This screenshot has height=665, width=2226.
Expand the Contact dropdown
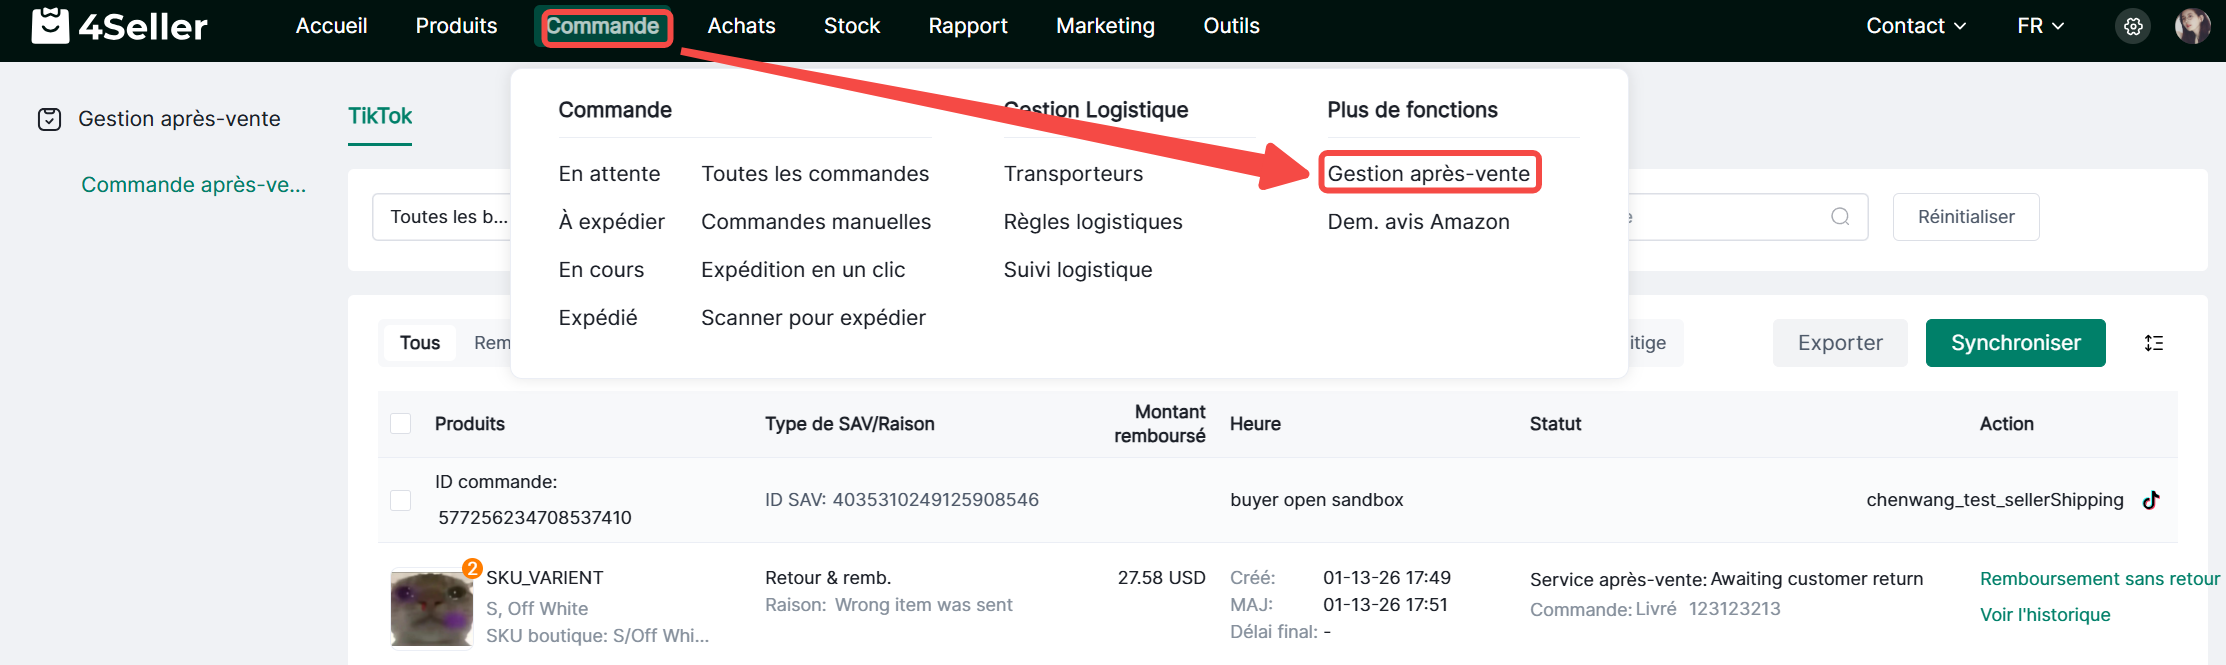1915,26
